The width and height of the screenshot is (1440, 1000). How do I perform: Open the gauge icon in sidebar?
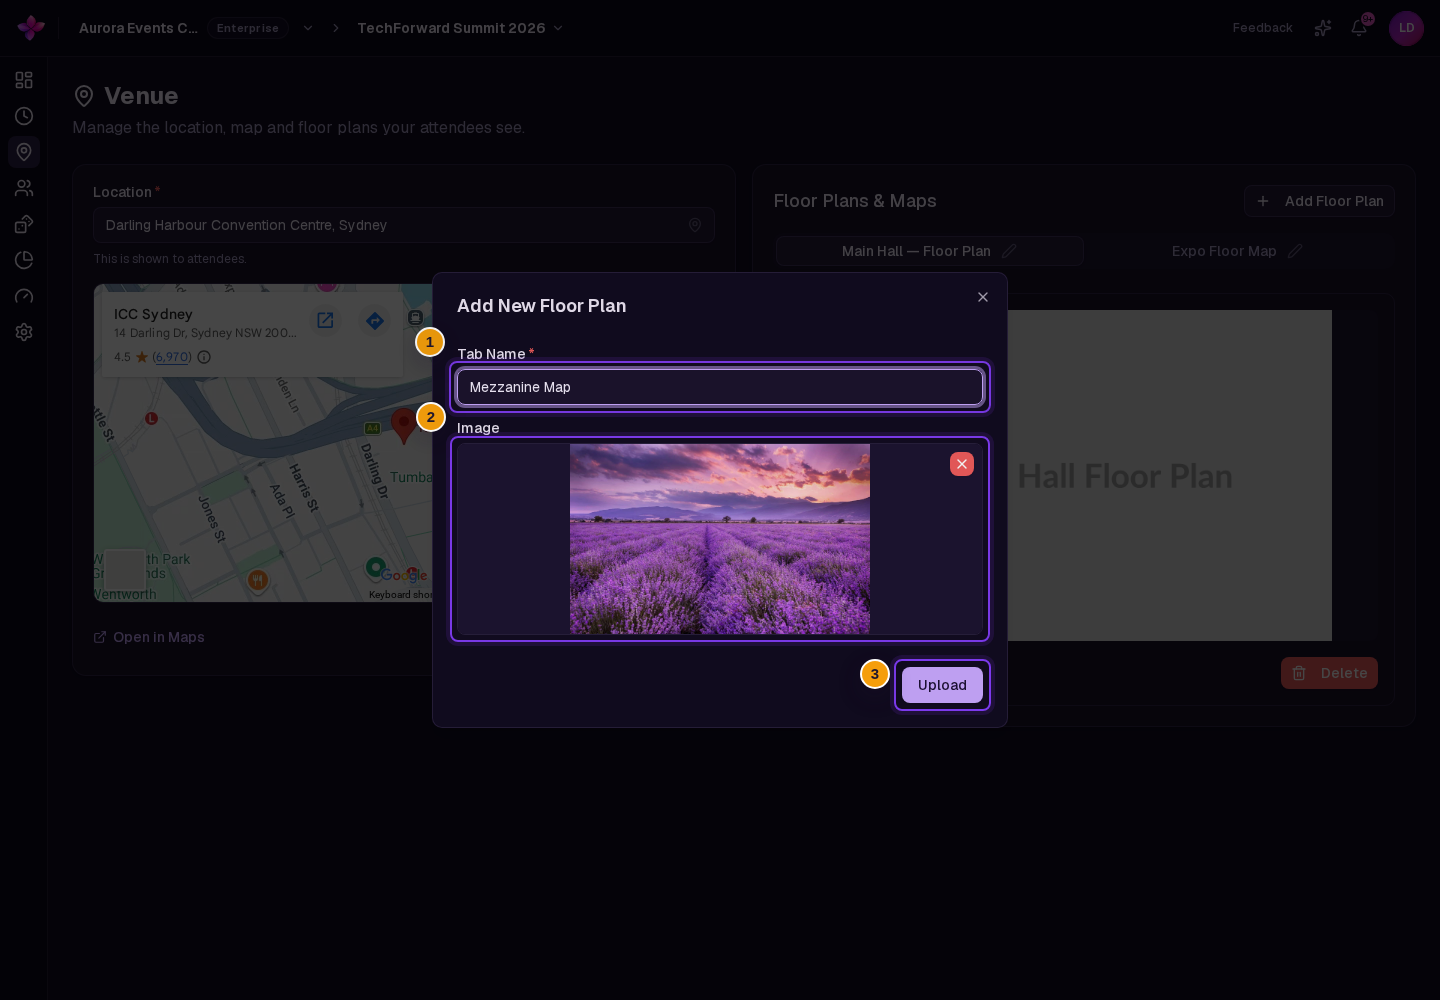[x=24, y=296]
